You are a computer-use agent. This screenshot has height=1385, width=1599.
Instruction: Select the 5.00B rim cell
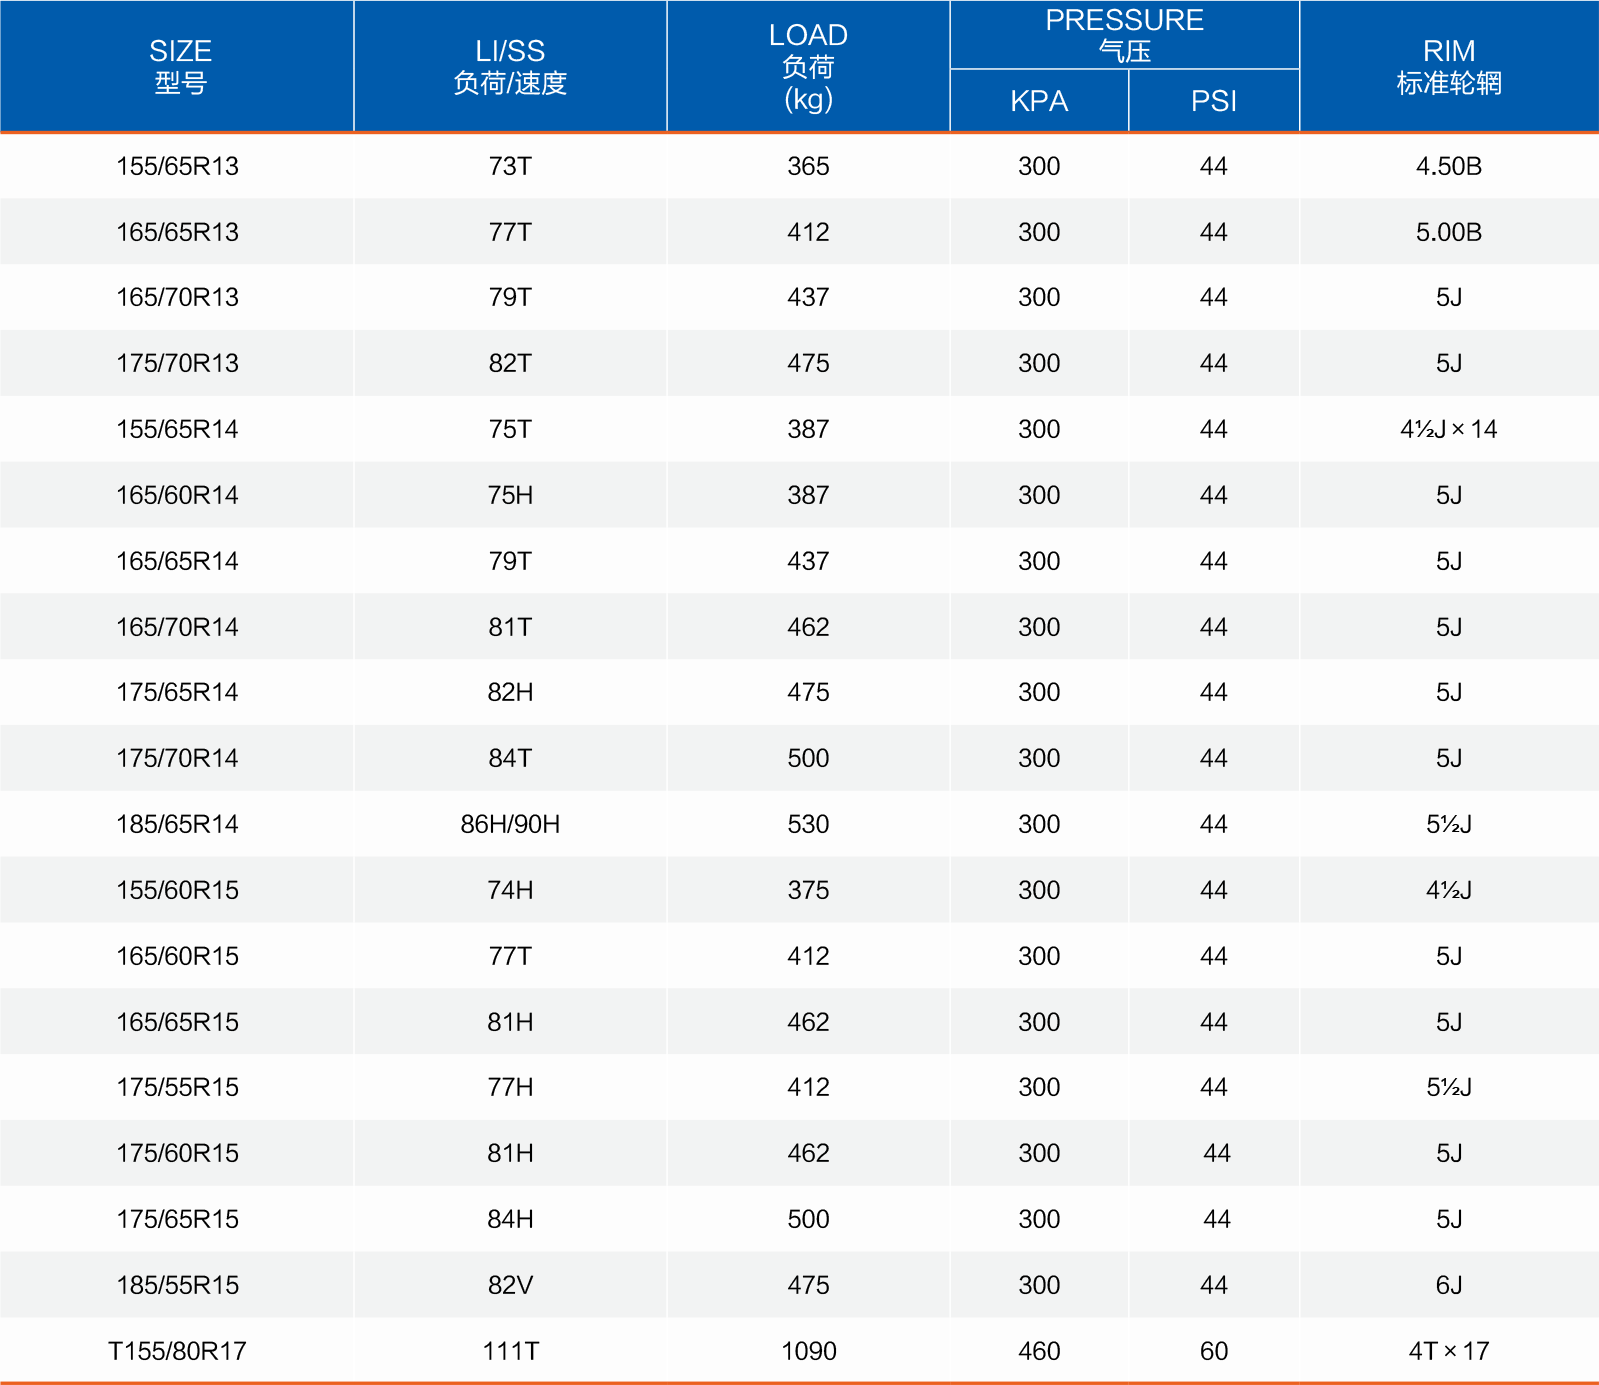point(1449,232)
